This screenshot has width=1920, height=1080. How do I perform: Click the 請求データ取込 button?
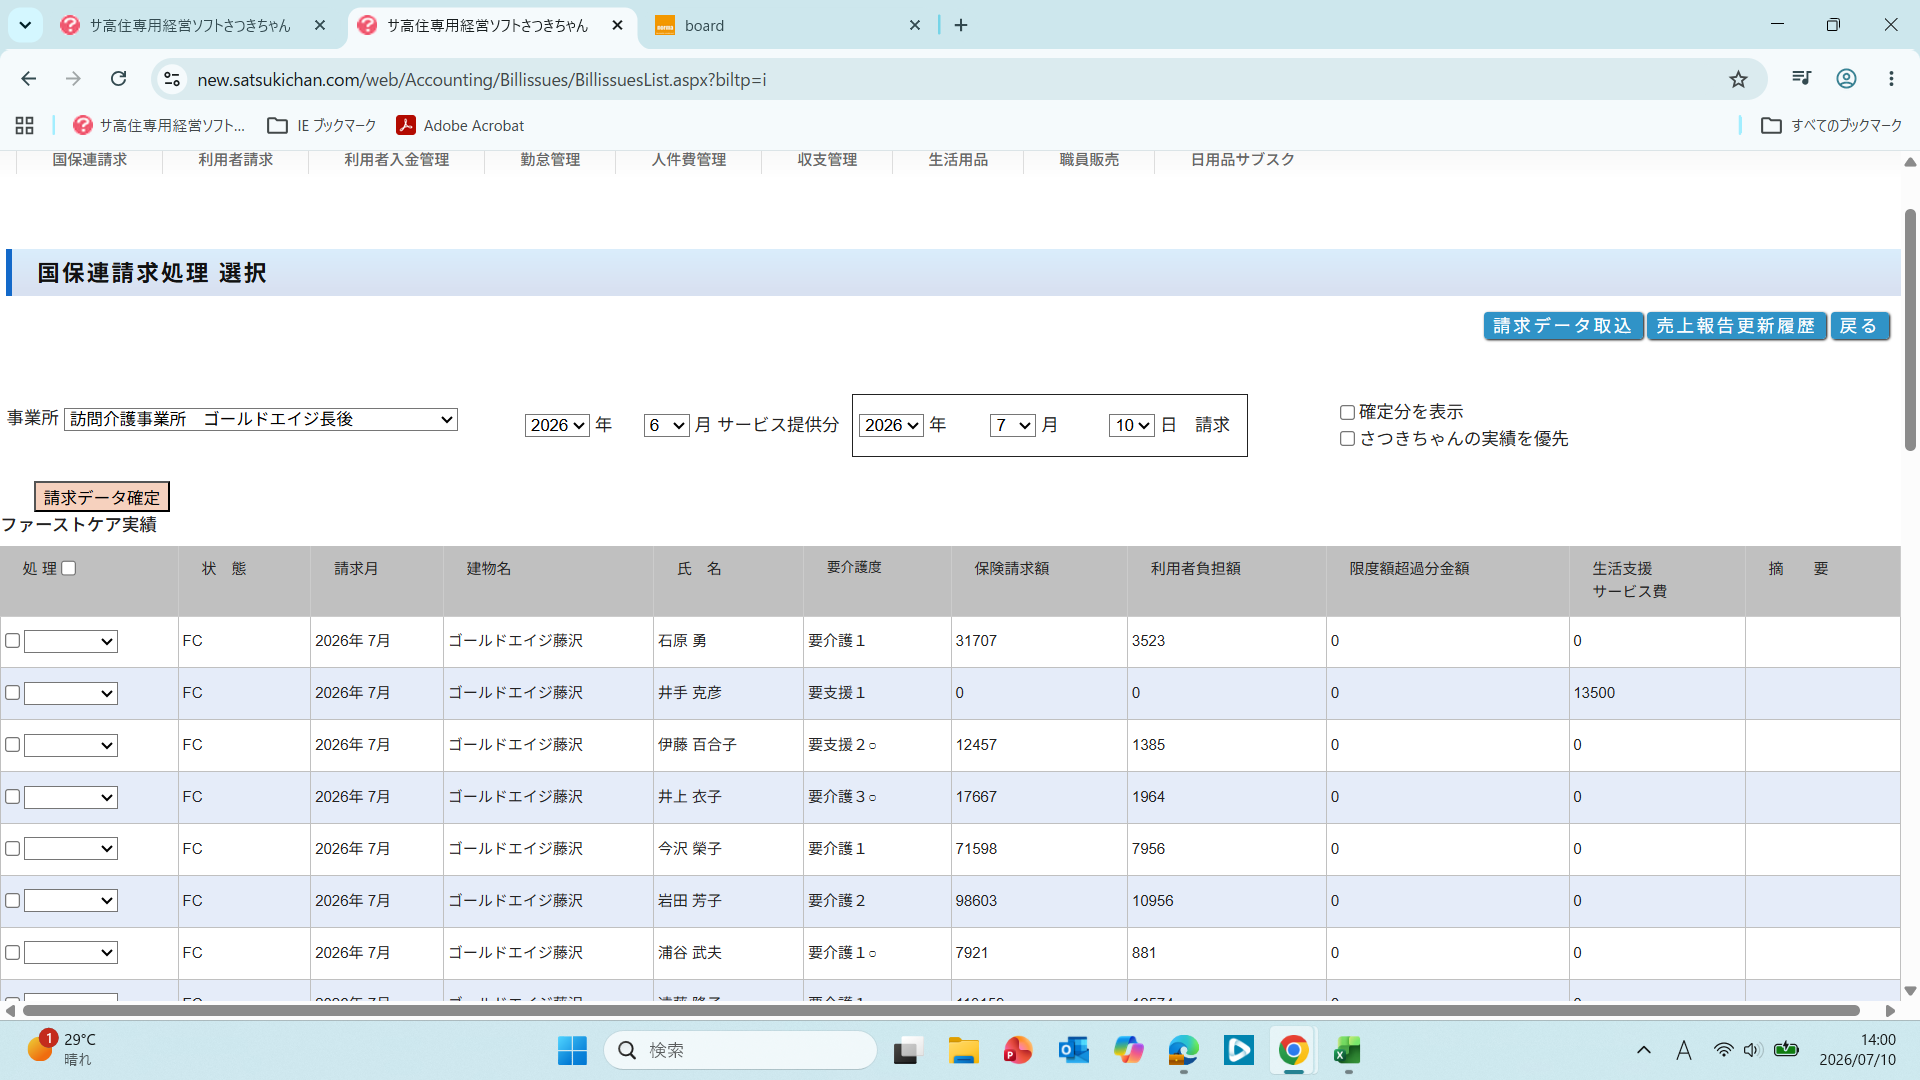pos(1563,326)
